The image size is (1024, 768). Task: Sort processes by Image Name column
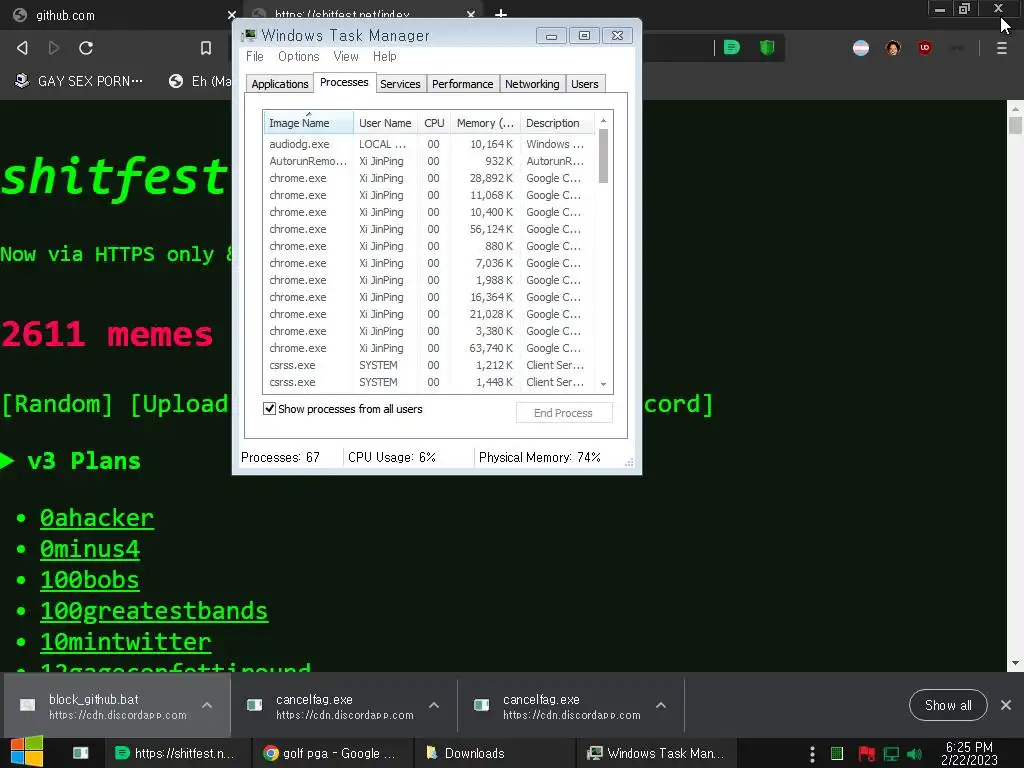pos(308,123)
